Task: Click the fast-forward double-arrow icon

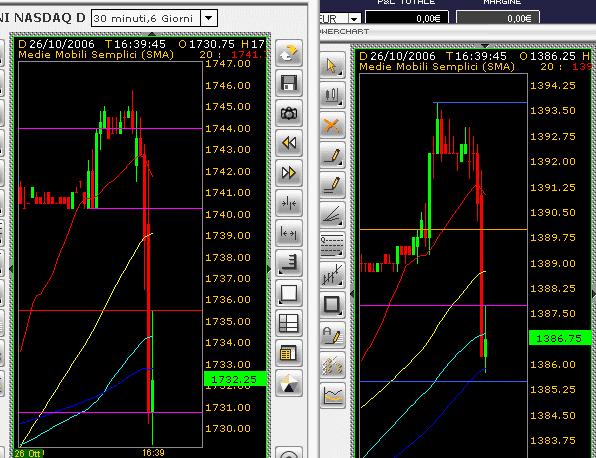Action: [x=288, y=173]
